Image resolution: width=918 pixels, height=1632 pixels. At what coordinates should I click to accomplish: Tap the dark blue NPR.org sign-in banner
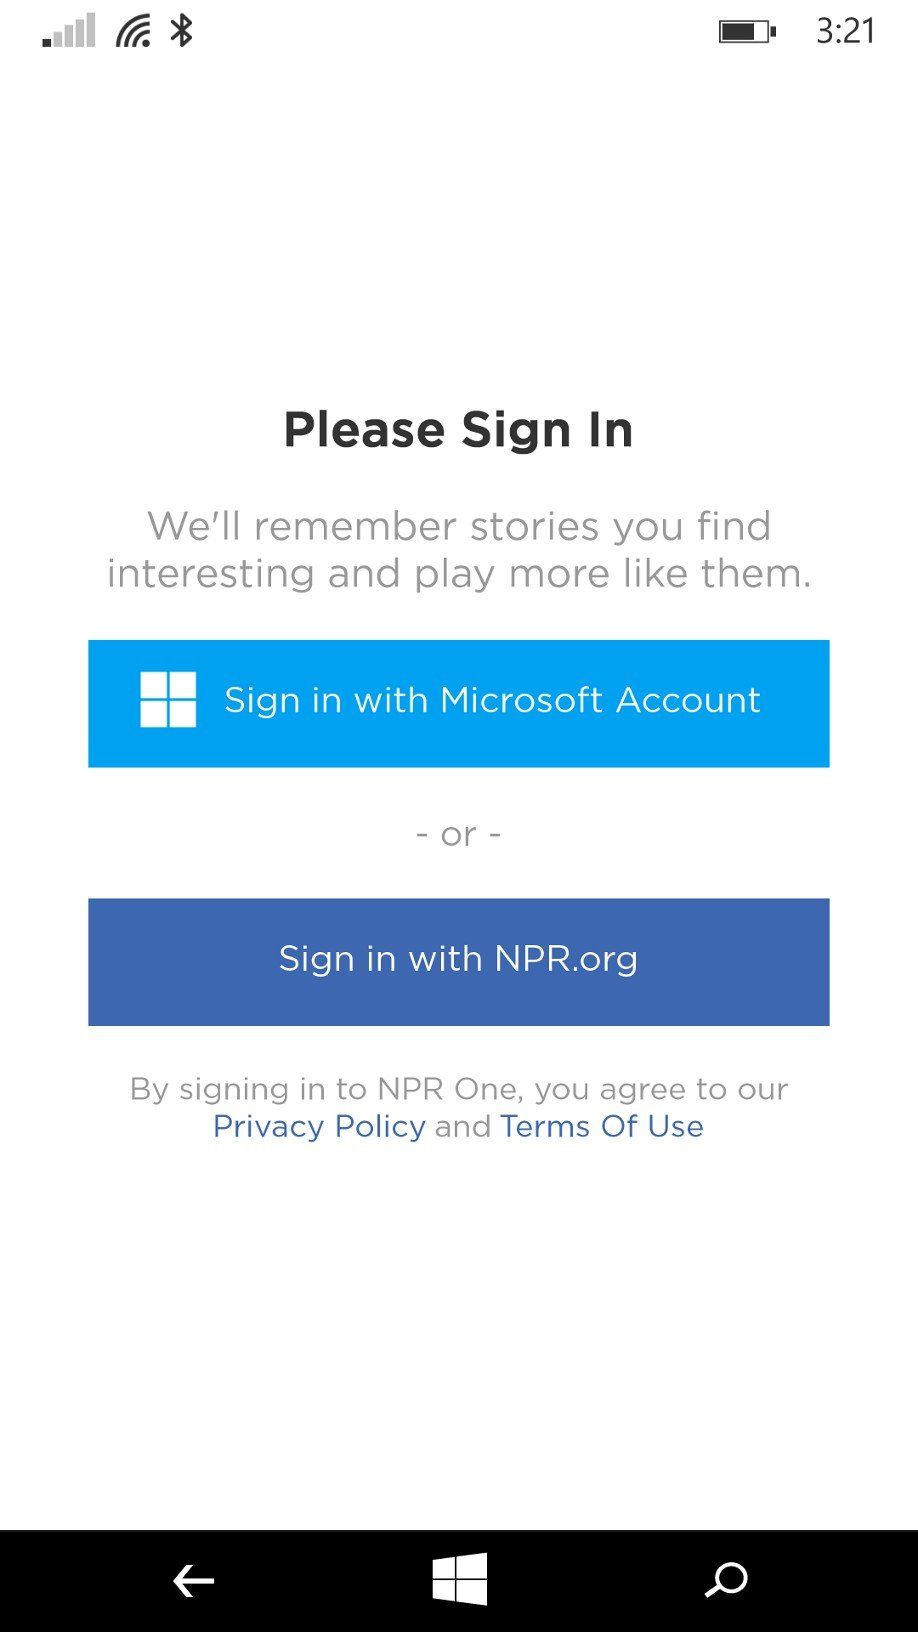[x=459, y=960]
